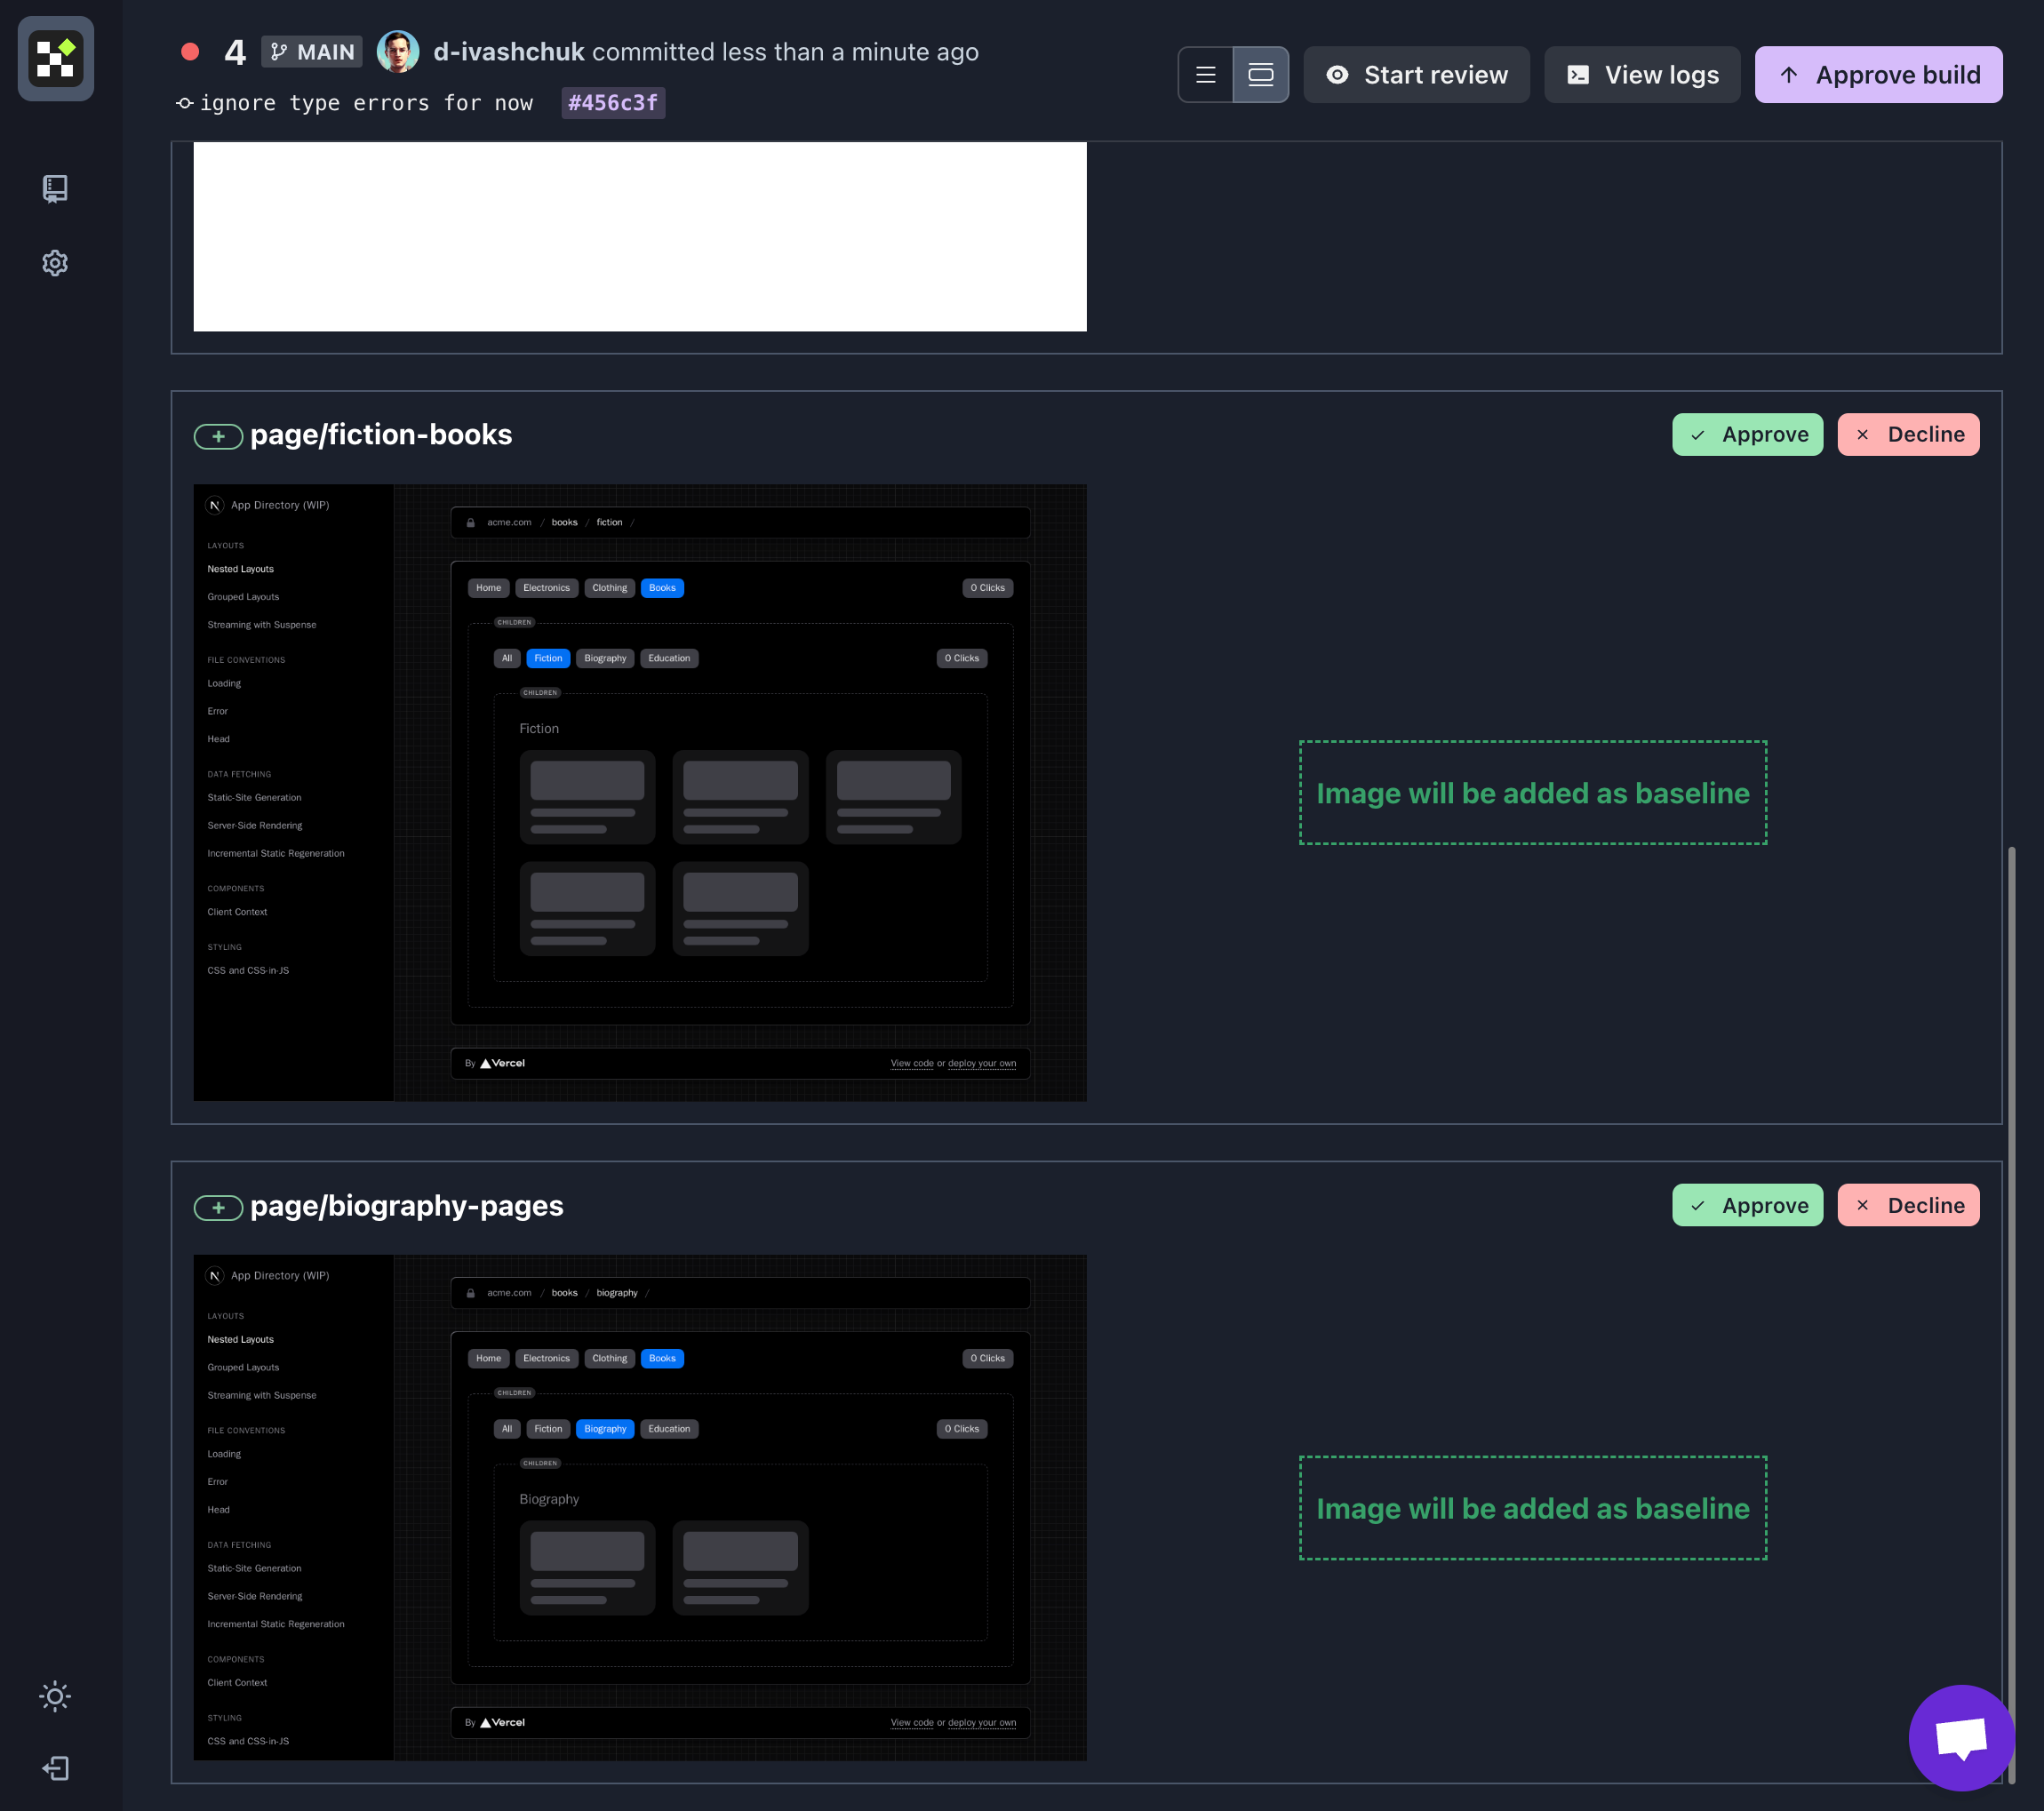2044x1811 pixels.
Task: Approve the page/biography-pages snapshot
Action: click(1747, 1206)
